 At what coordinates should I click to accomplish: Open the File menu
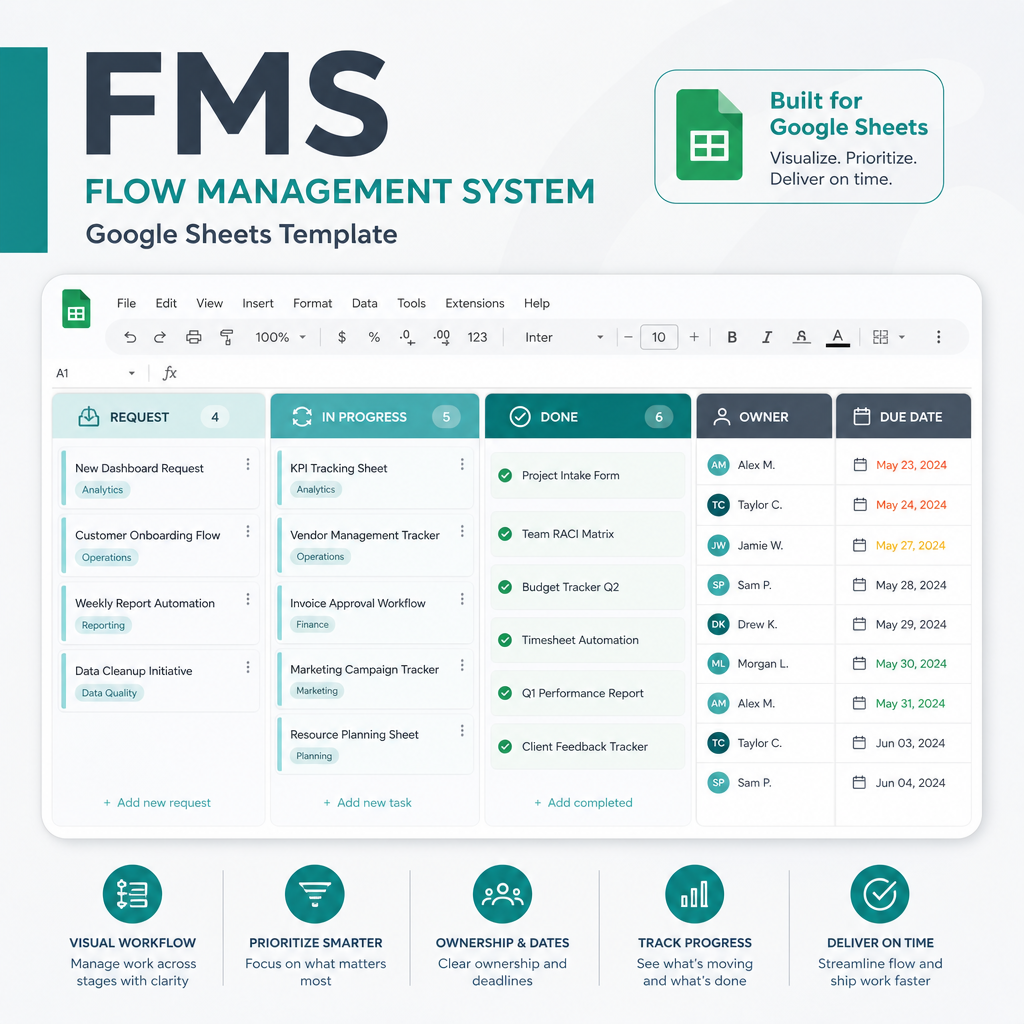click(x=126, y=303)
